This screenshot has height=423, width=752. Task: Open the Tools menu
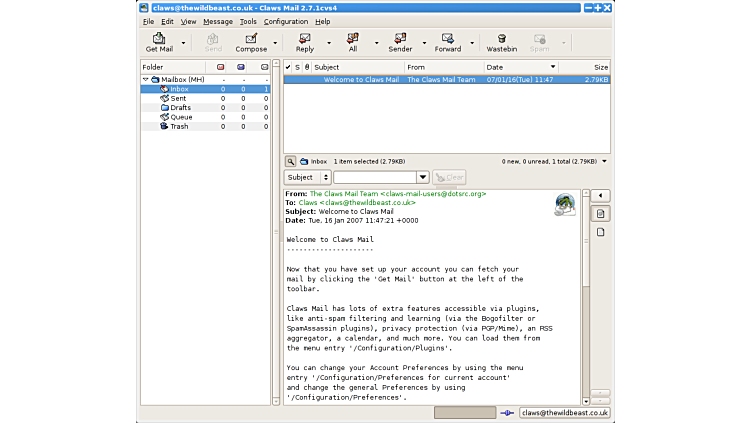point(248,22)
